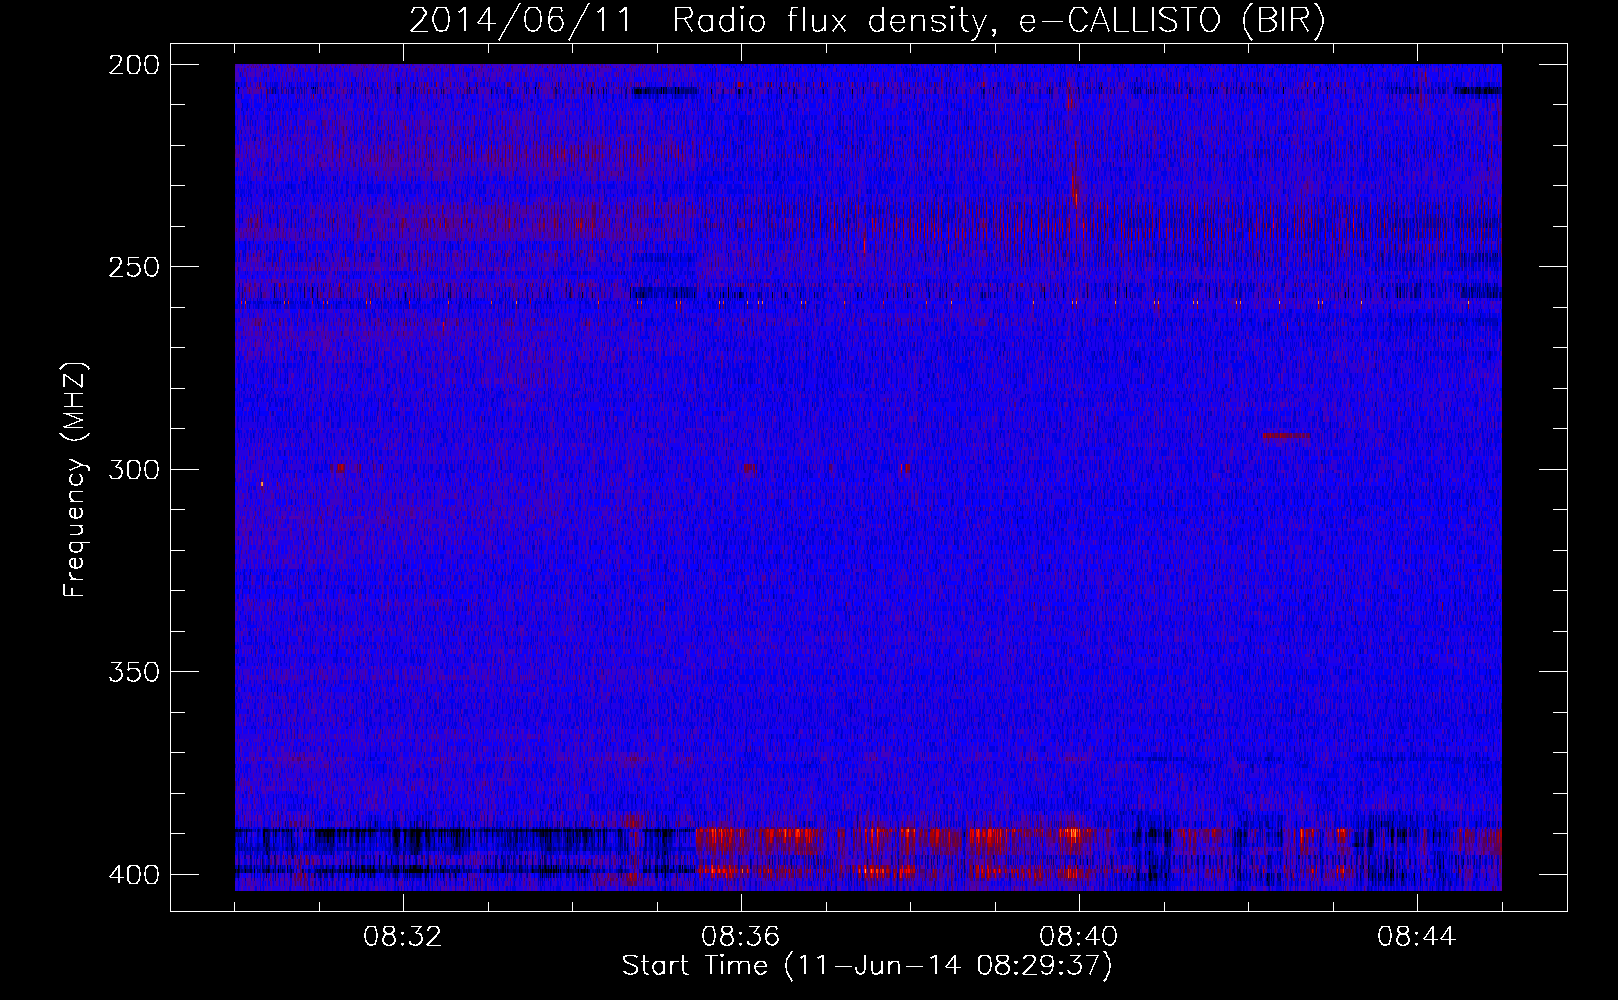Click the 08:40 time tick label
The height and width of the screenshot is (1000, 1618).
click(1079, 937)
